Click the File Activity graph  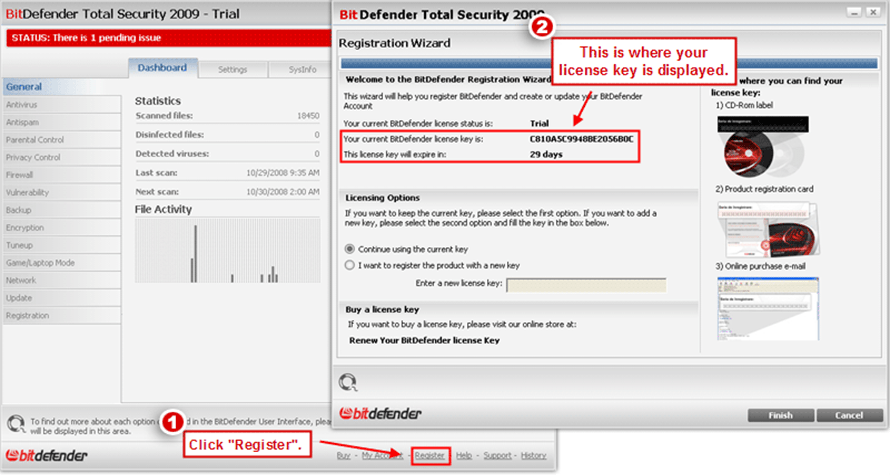click(x=228, y=250)
